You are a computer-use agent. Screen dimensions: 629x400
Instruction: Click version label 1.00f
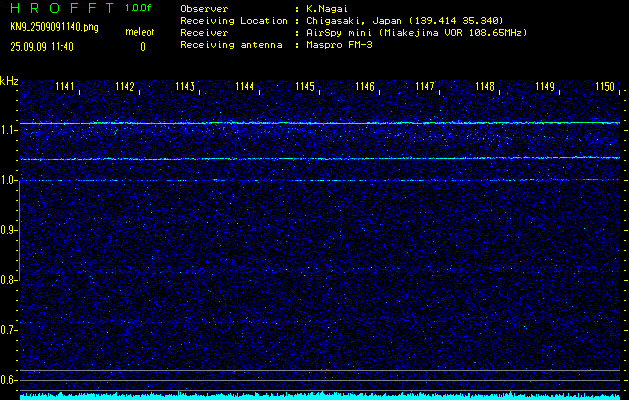(138, 8)
